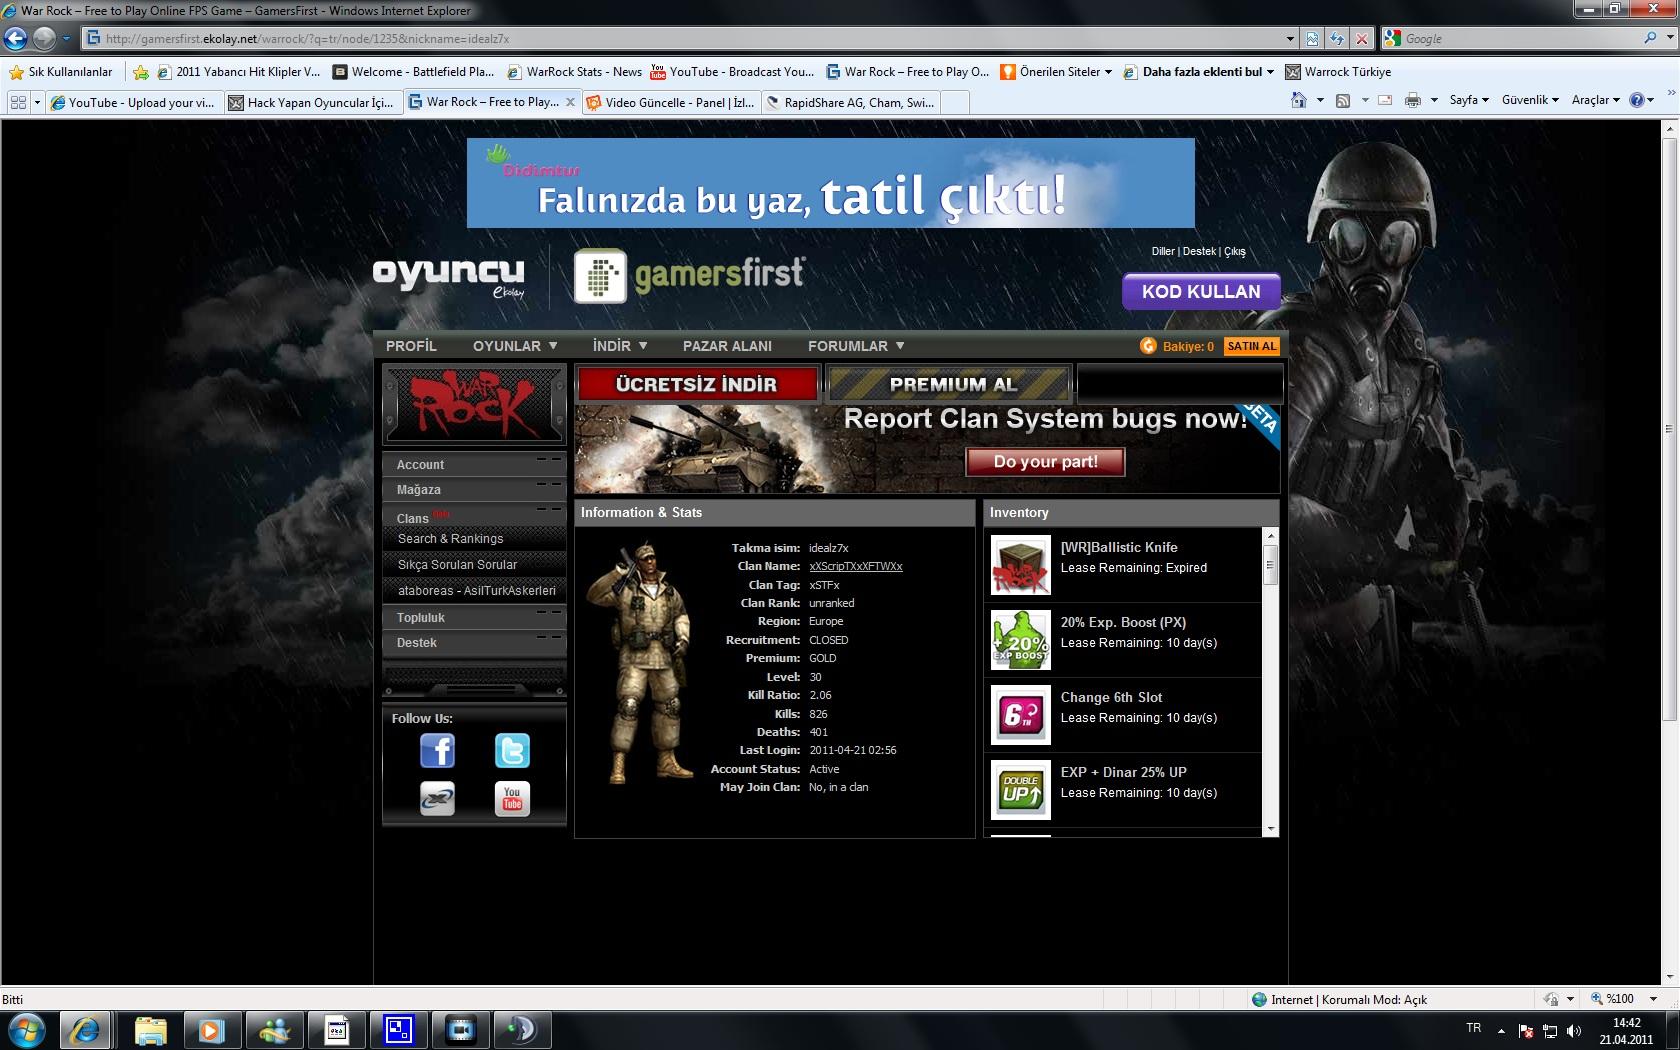1680x1050 pixels.
Task: Click the EXP + Dinar 25% UP icon
Action: coord(1020,790)
